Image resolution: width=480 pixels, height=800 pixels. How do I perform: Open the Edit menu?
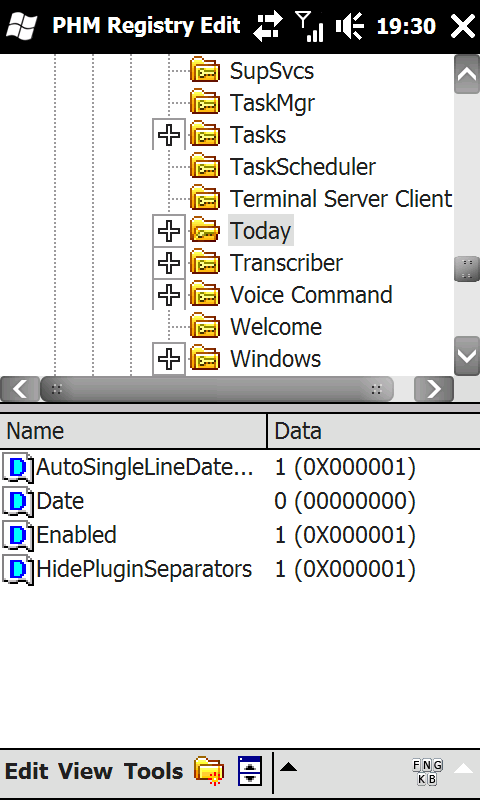27,771
